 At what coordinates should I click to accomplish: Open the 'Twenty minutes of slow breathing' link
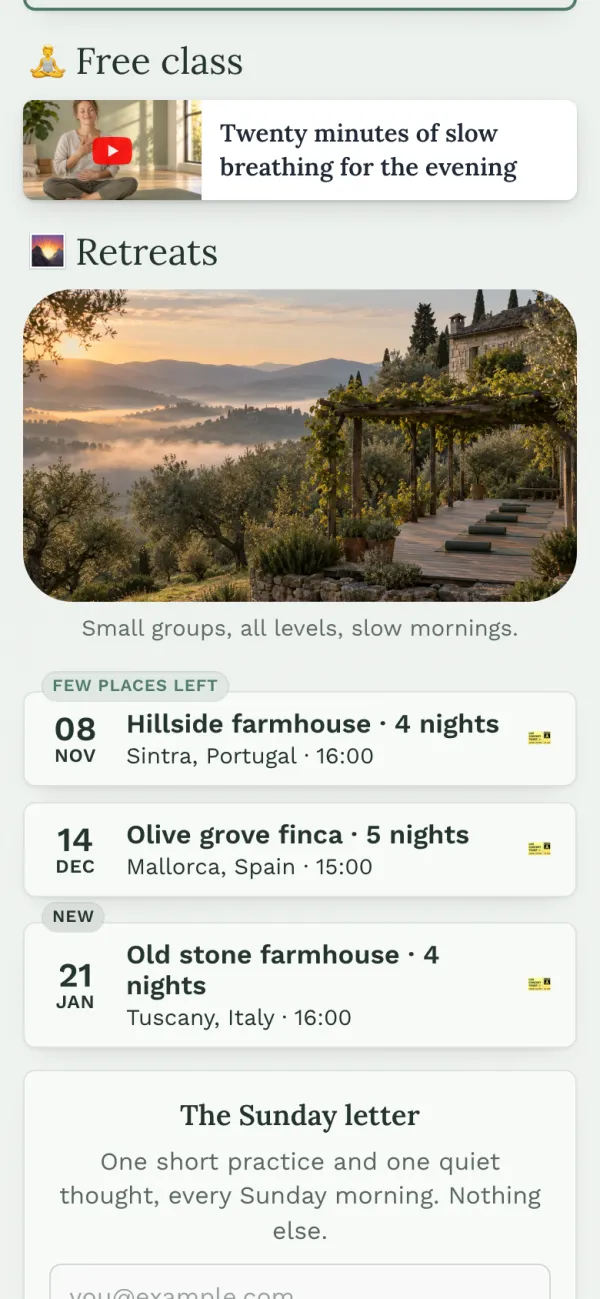click(x=369, y=150)
